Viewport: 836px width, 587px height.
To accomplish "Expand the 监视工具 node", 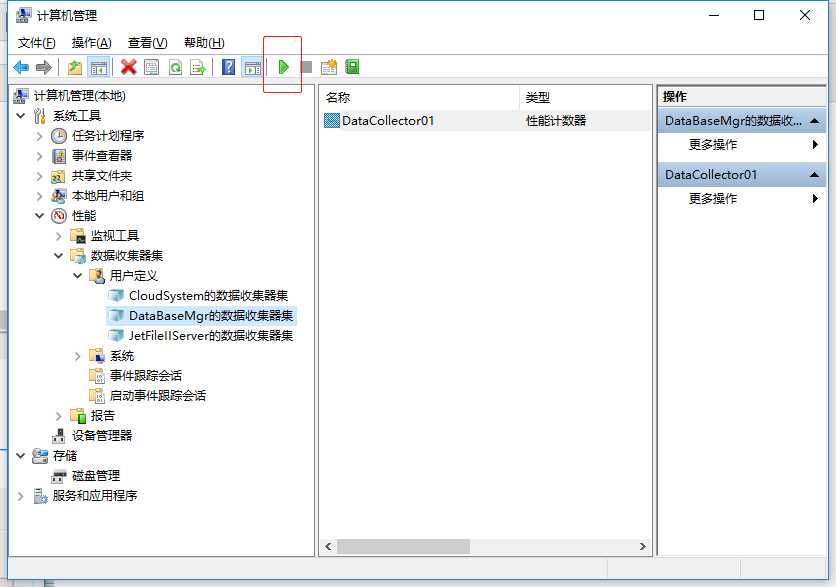I will (x=59, y=236).
